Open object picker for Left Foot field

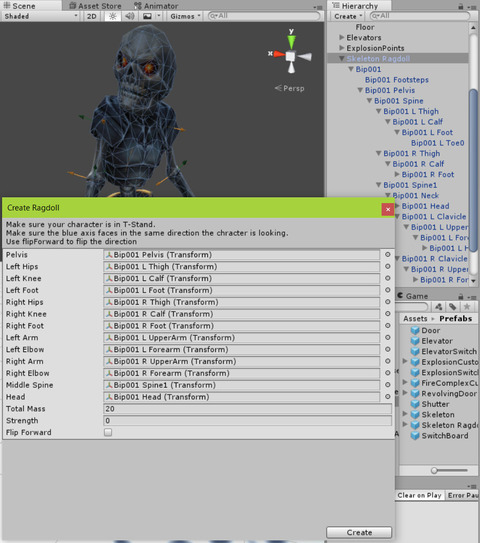388,290
